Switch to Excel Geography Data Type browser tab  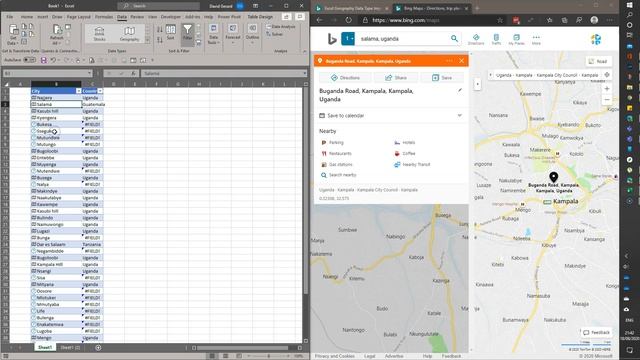[352, 8]
